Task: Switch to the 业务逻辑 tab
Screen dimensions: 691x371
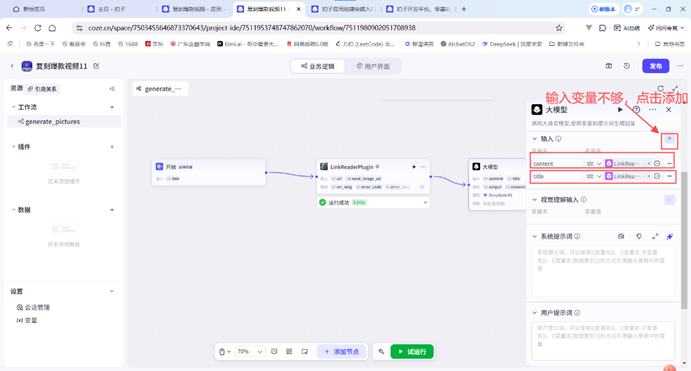Action: coord(318,66)
